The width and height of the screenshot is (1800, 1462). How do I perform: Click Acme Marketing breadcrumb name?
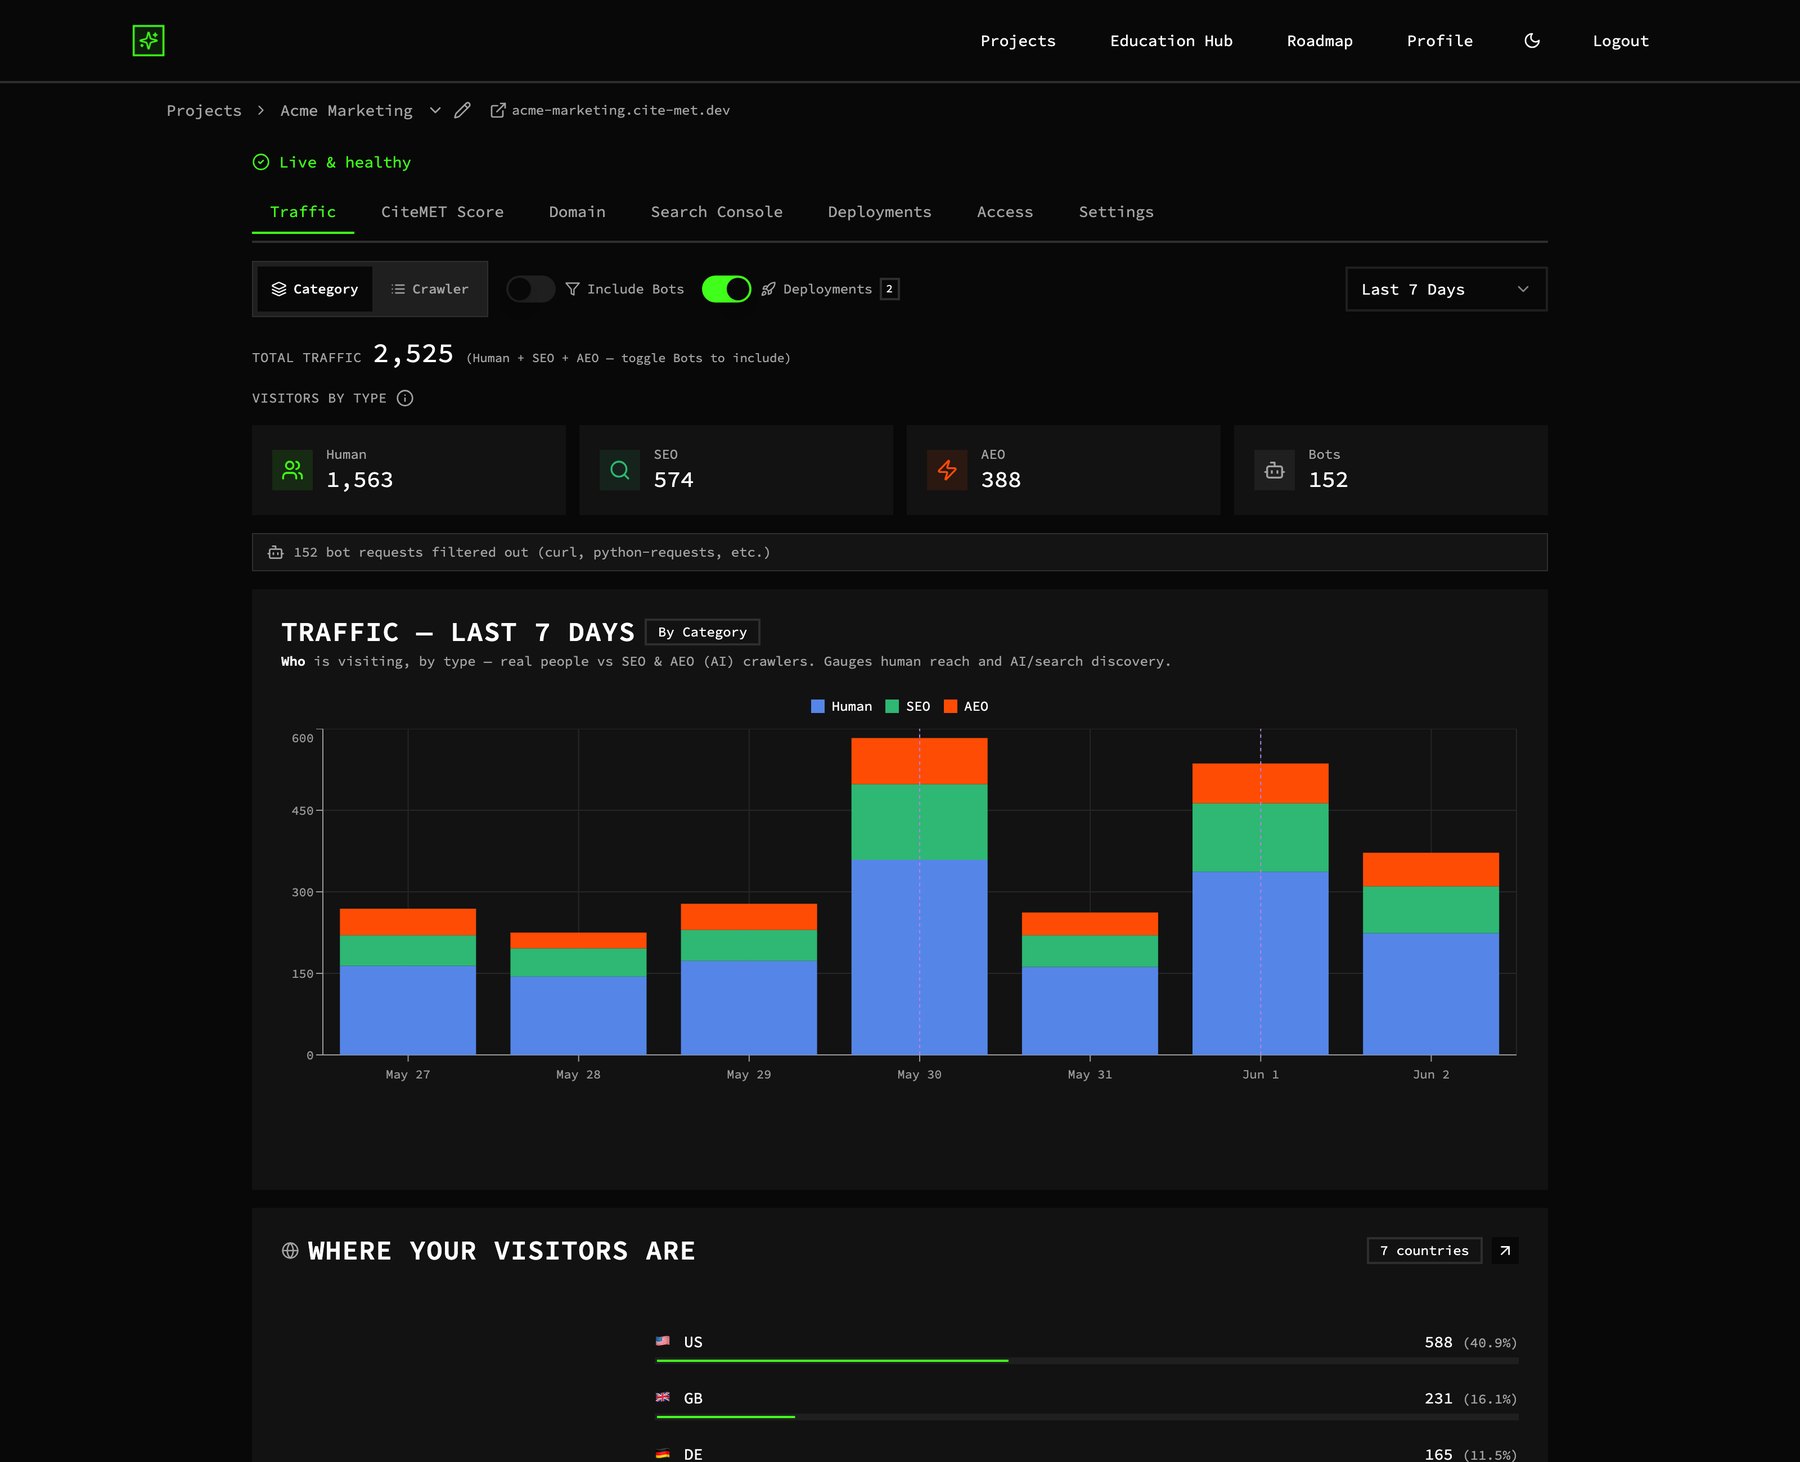coord(346,110)
